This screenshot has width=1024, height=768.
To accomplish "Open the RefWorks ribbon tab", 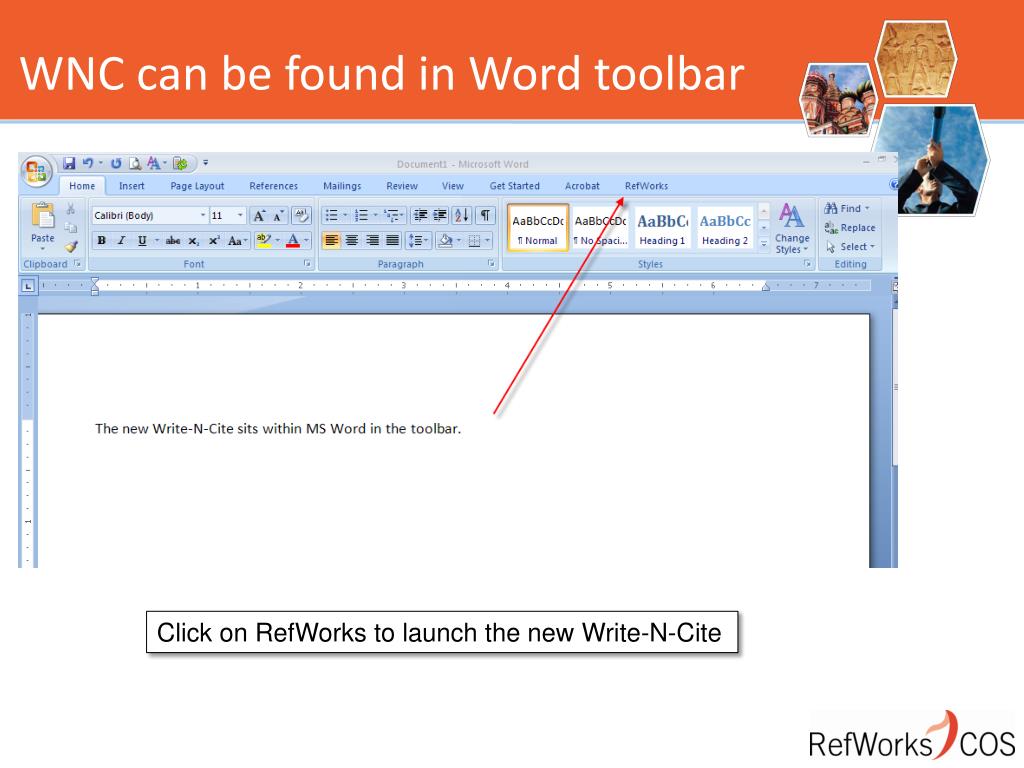I will coord(647,186).
